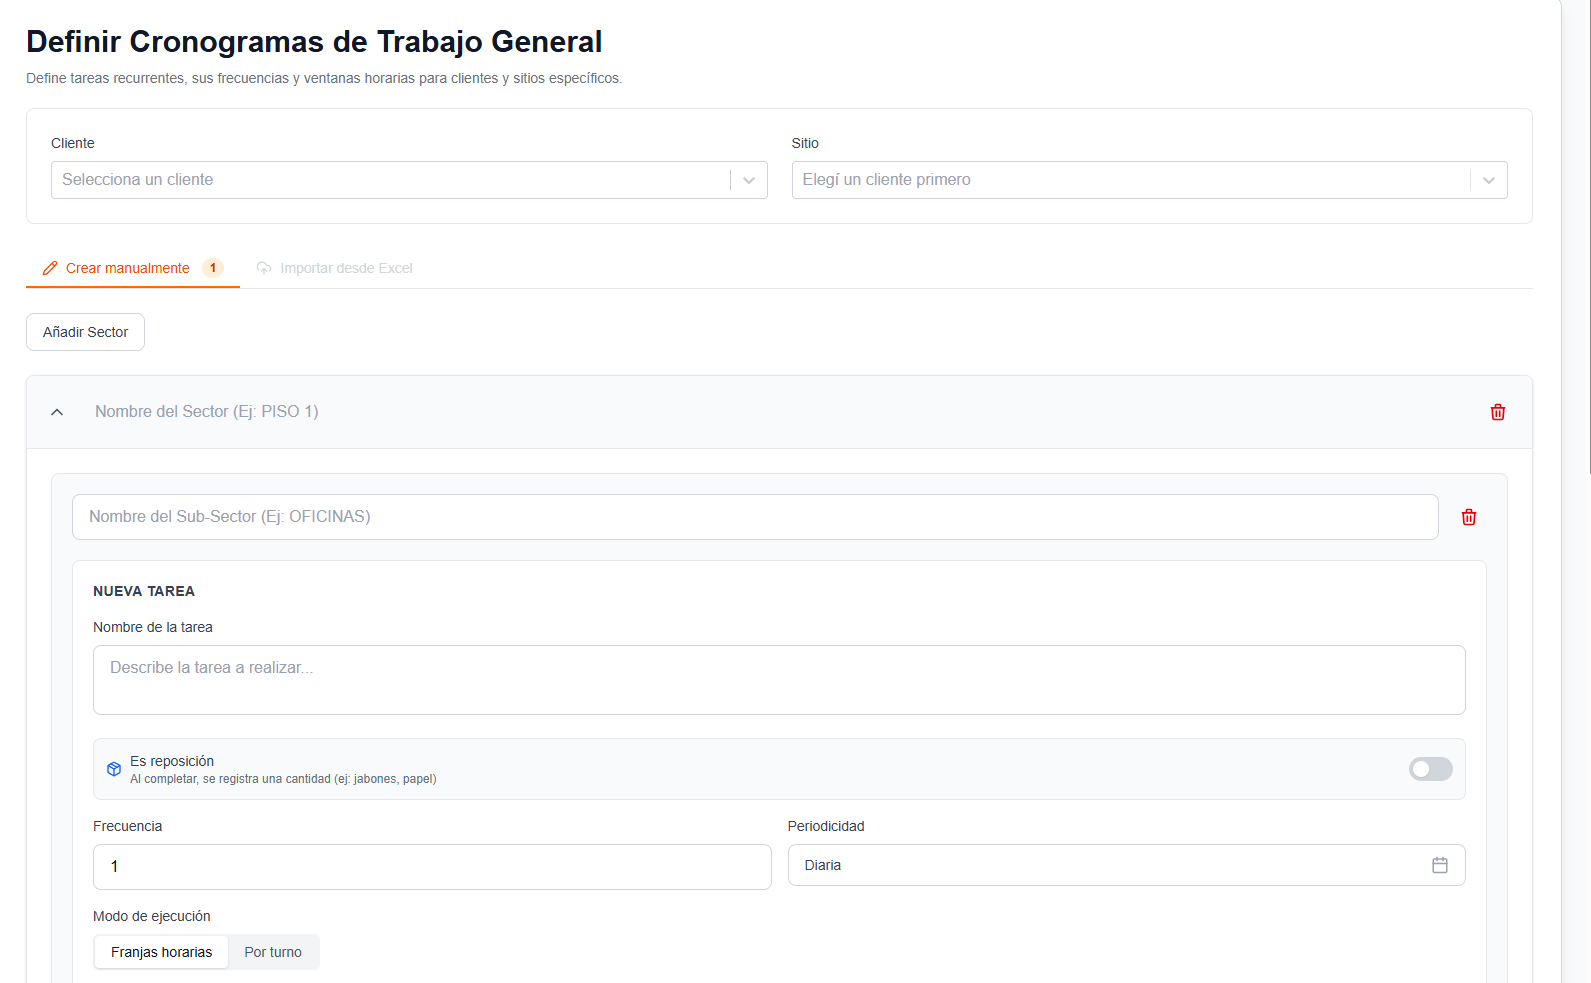
Task: Click the Nombre de la tarea label
Action: coord(153,627)
